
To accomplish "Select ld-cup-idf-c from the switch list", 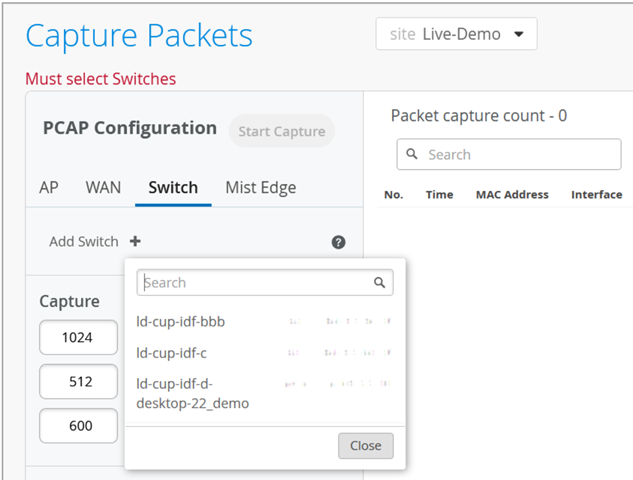I will pos(172,353).
